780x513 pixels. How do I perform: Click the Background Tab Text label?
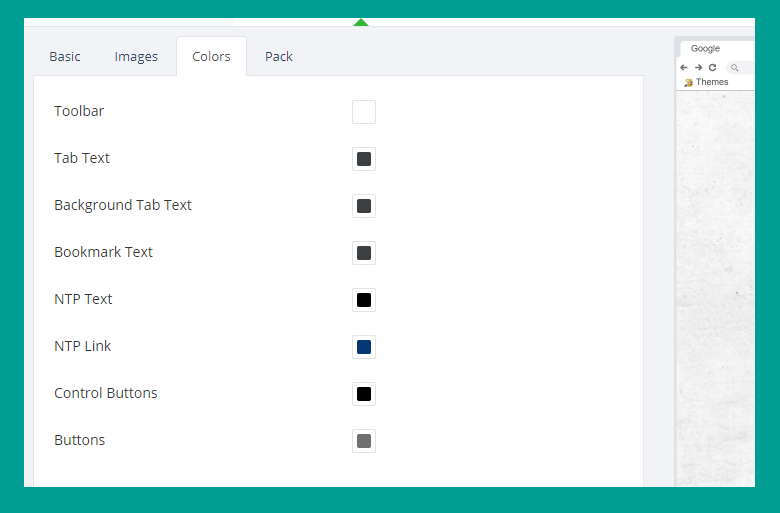coord(123,205)
